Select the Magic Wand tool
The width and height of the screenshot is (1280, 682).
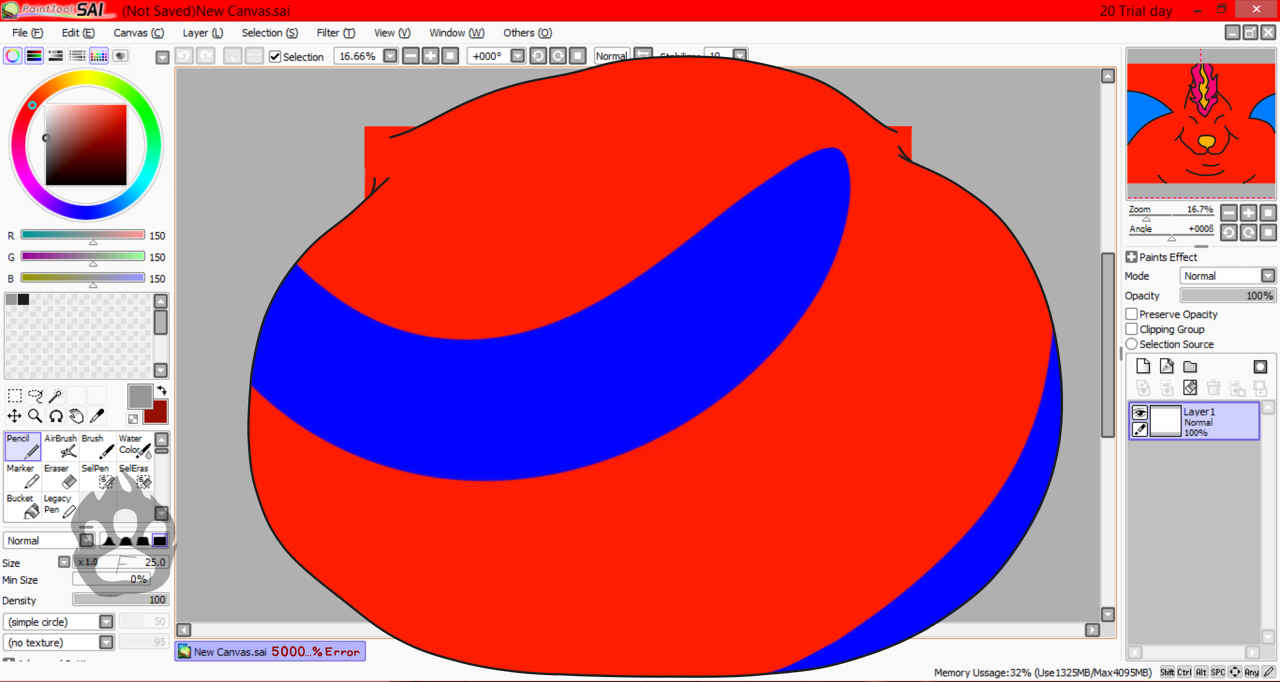click(x=56, y=396)
